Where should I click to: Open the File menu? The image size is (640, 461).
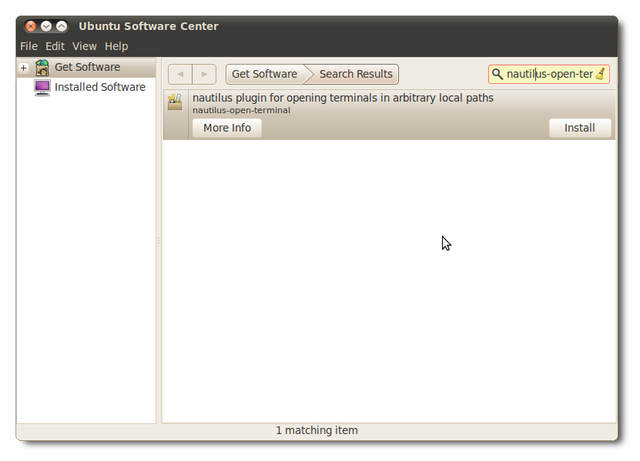pos(29,46)
